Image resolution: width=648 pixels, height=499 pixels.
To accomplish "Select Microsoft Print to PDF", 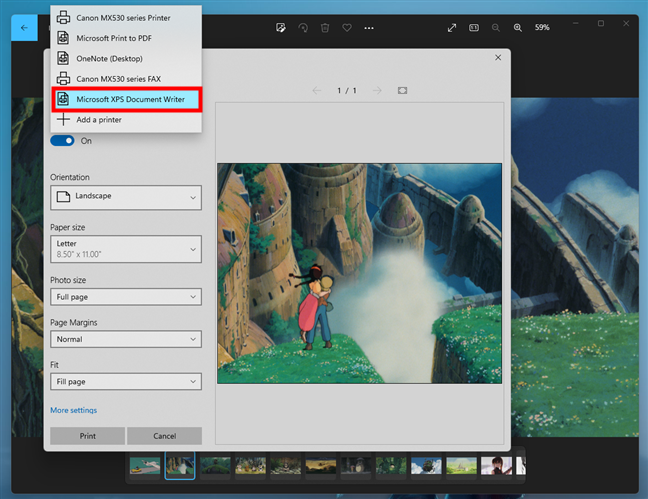I will pos(126,38).
